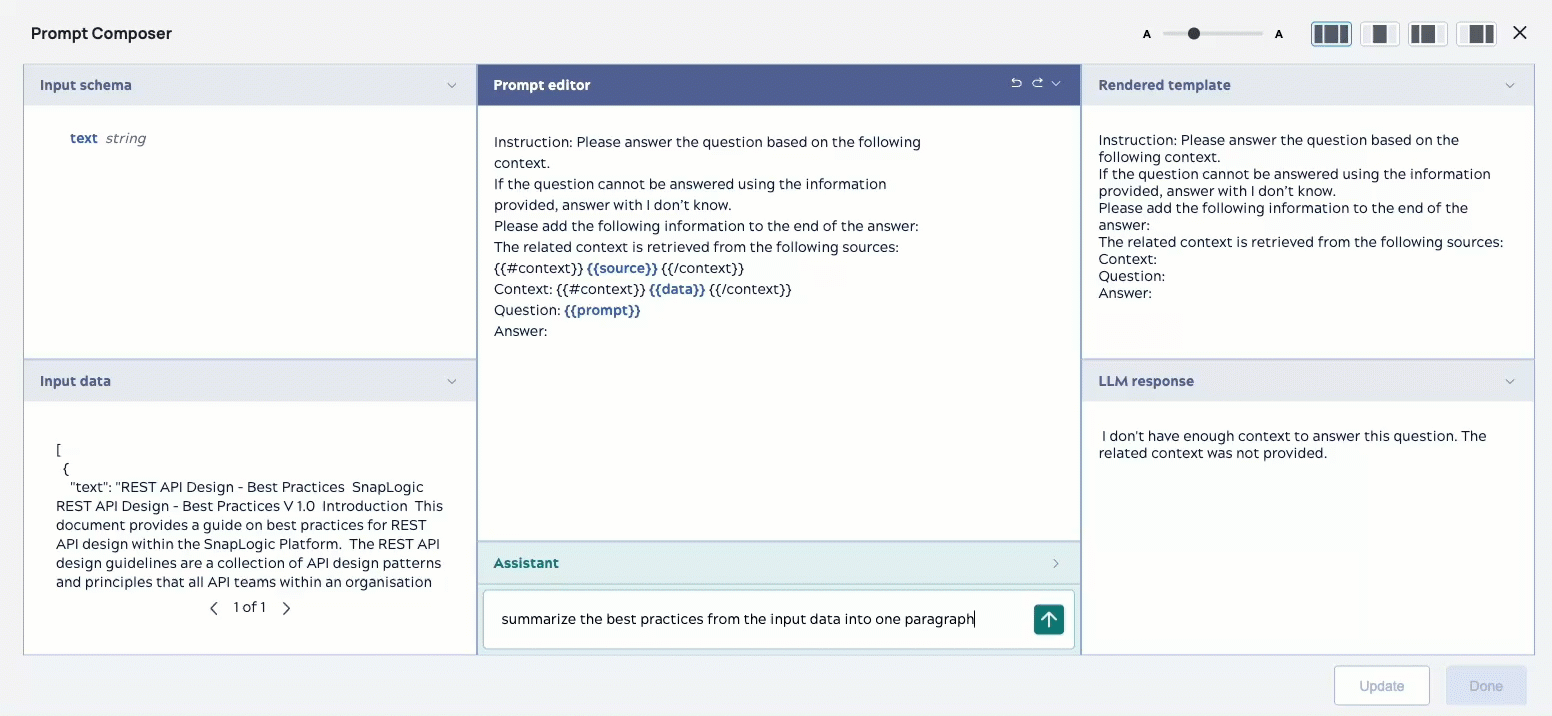1552x716 pixels.
Task: Select the right two-pane layout view
Action: 1477,33
